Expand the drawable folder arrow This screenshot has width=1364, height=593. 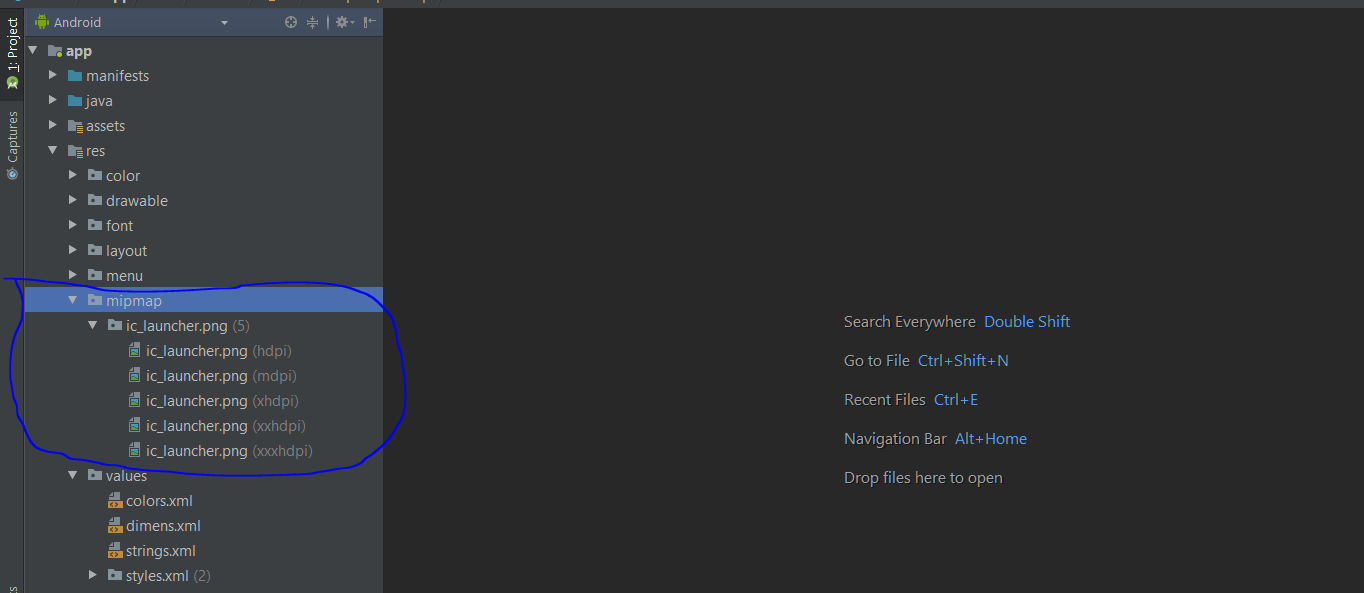[x=73, y=201]
